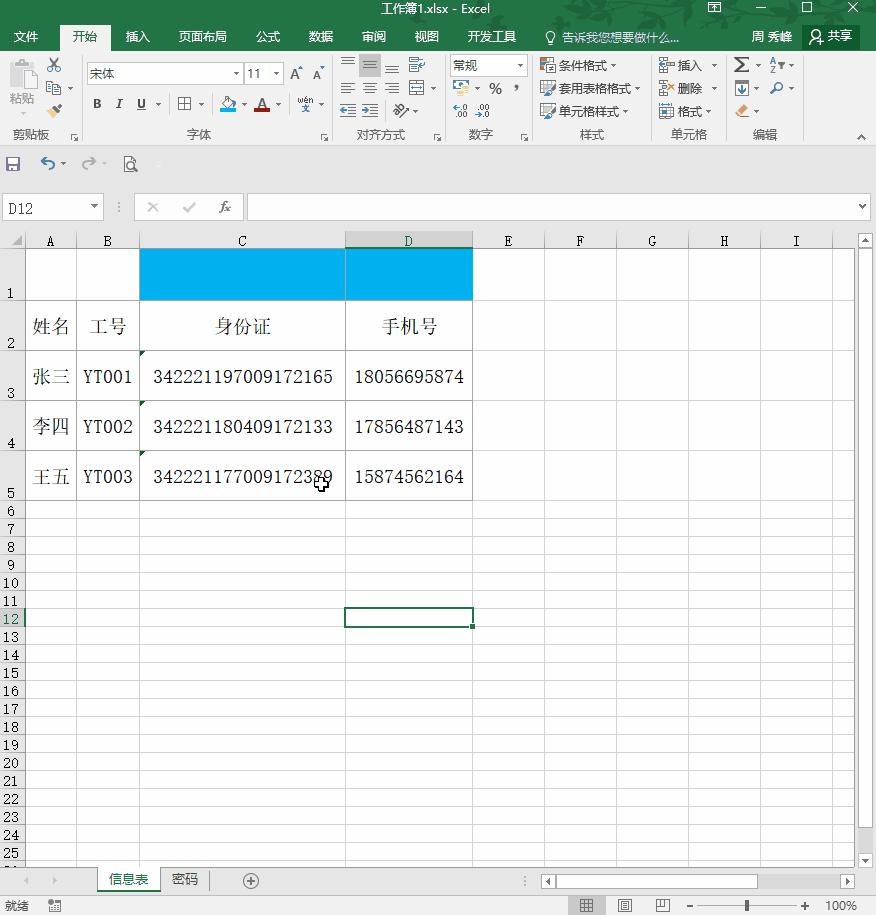The height and width of the screenshot is (915, 876).
Task: Open the 密码 worksheet tab
Action: click(x=185, y=880)
